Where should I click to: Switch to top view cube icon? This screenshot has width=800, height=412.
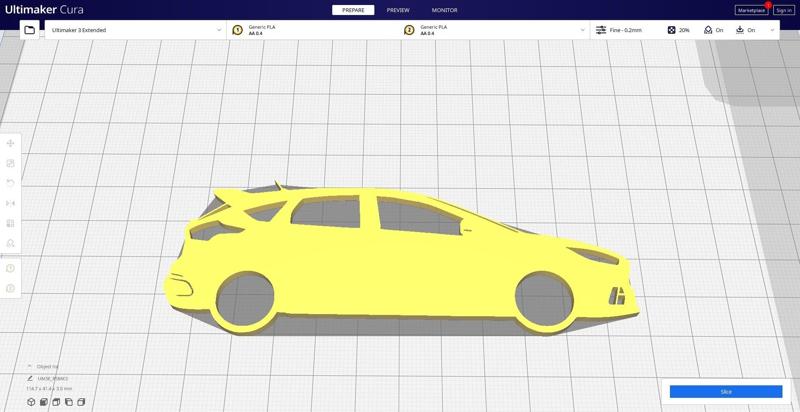[56, 402]
